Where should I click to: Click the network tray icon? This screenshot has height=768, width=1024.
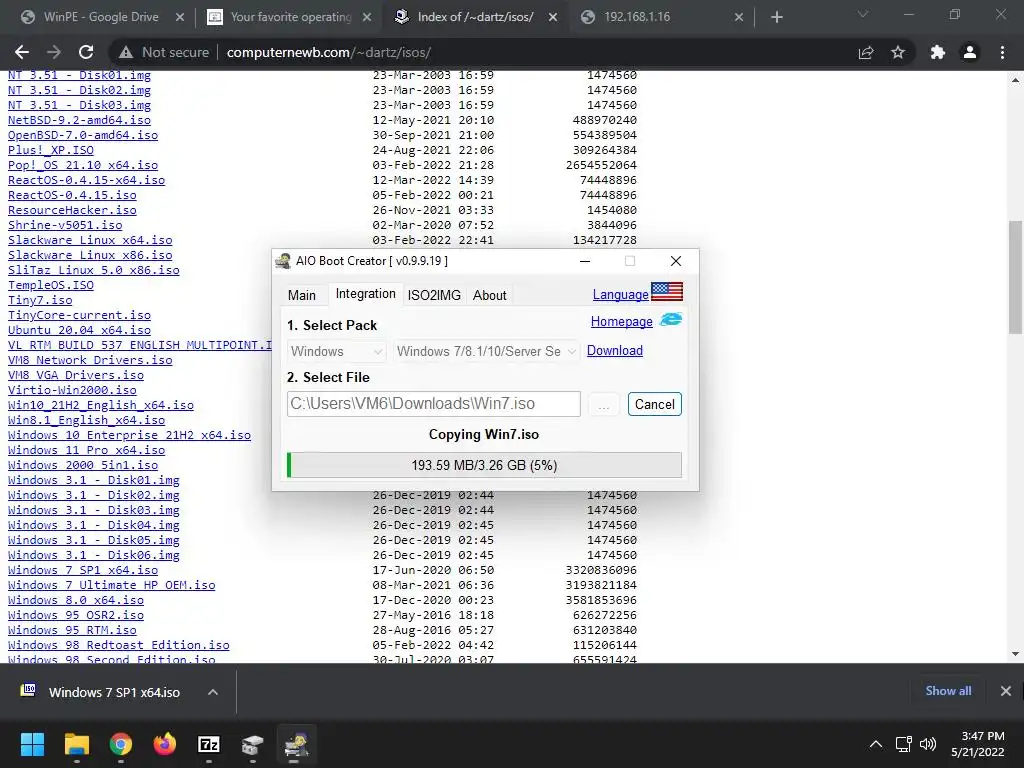pos(904,744)
